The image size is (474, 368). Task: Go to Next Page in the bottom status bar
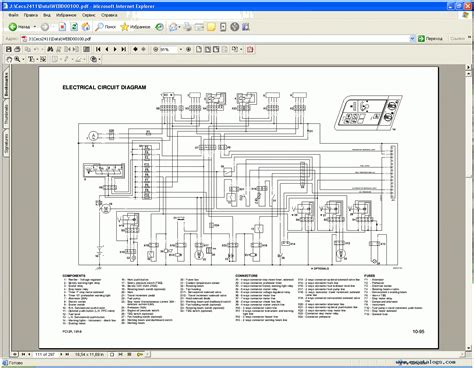pos(61,354)
